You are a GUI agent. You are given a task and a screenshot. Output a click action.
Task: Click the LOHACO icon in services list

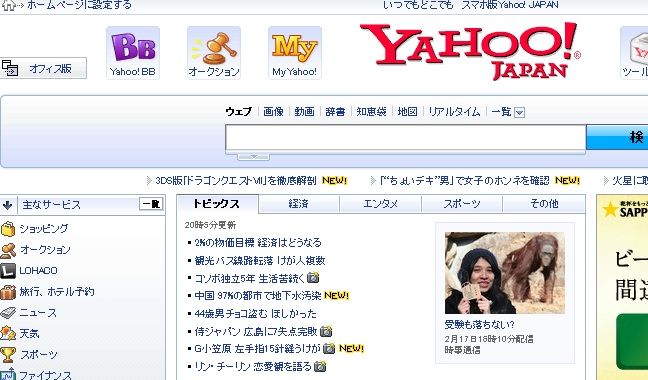pos(8,271)
